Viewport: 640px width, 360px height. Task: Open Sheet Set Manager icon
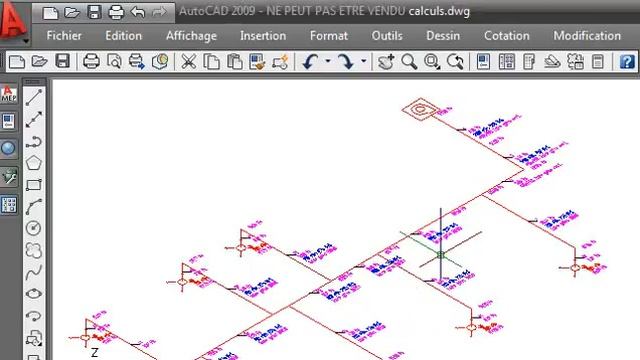(552, 62)
